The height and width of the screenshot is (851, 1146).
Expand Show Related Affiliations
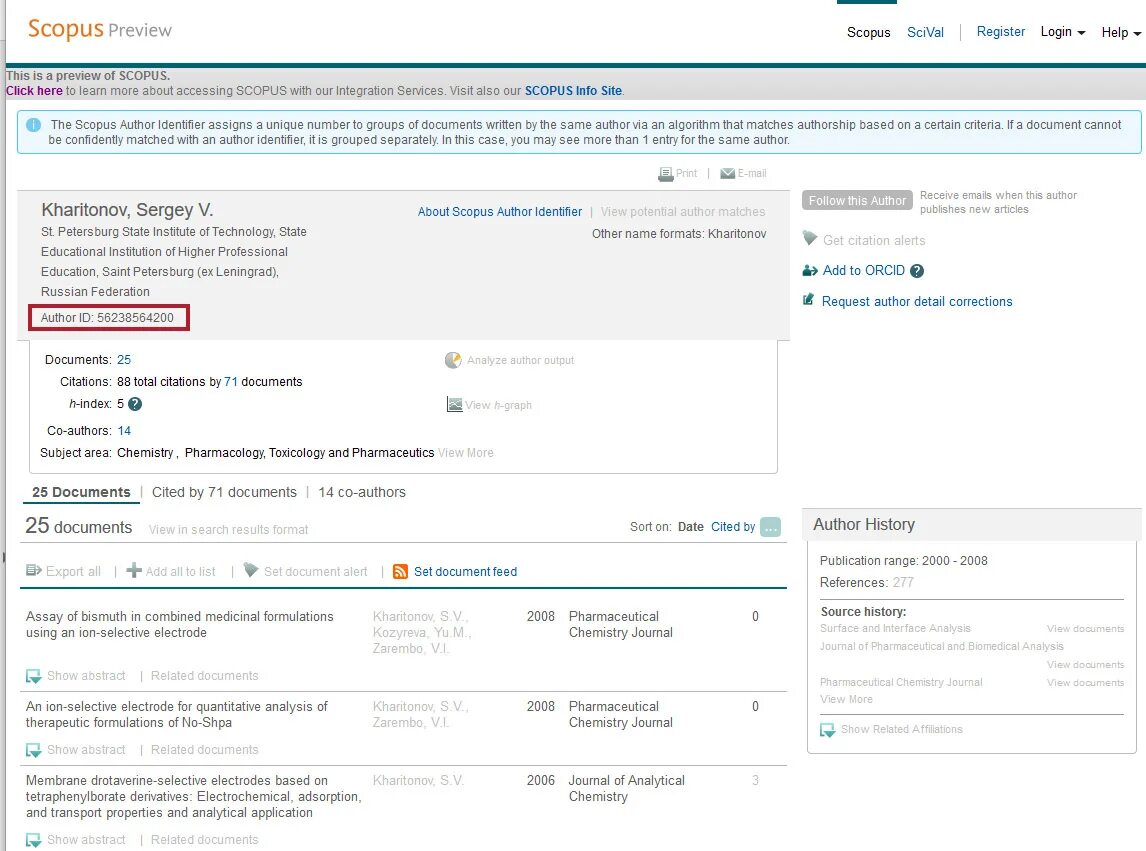(x=902, y=729)
